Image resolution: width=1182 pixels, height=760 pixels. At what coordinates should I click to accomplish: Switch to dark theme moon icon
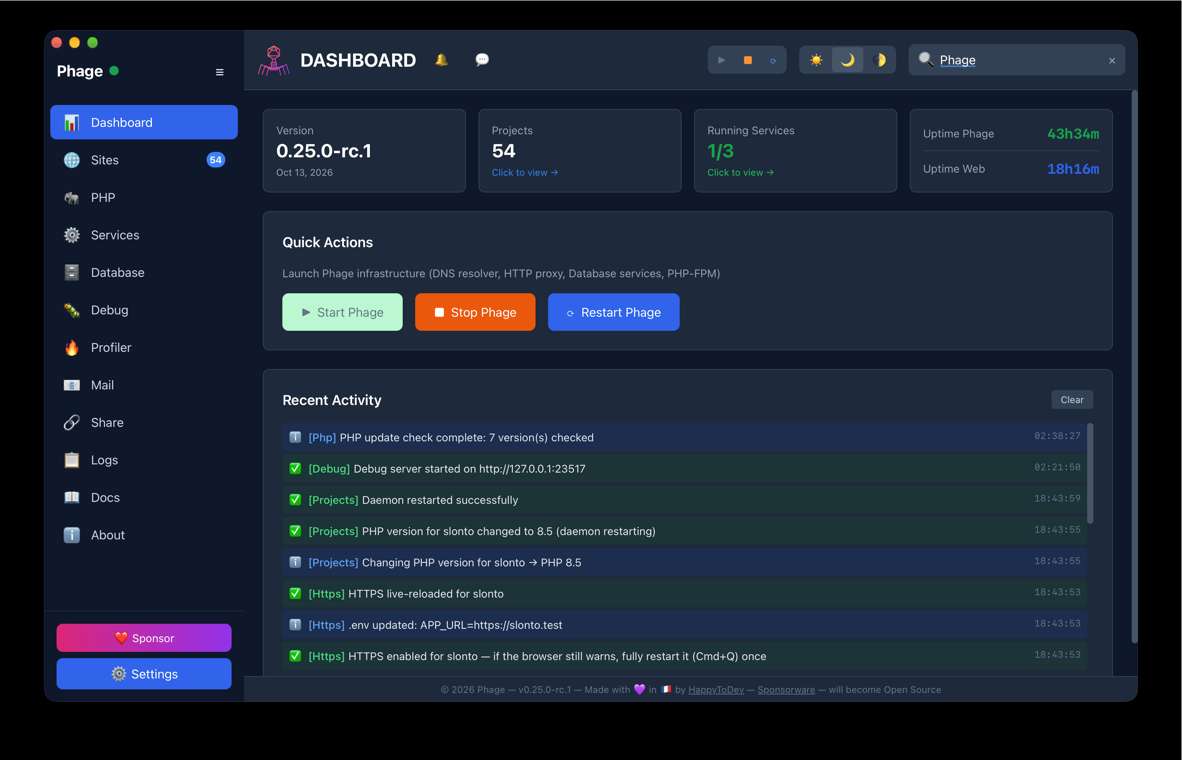847,60
